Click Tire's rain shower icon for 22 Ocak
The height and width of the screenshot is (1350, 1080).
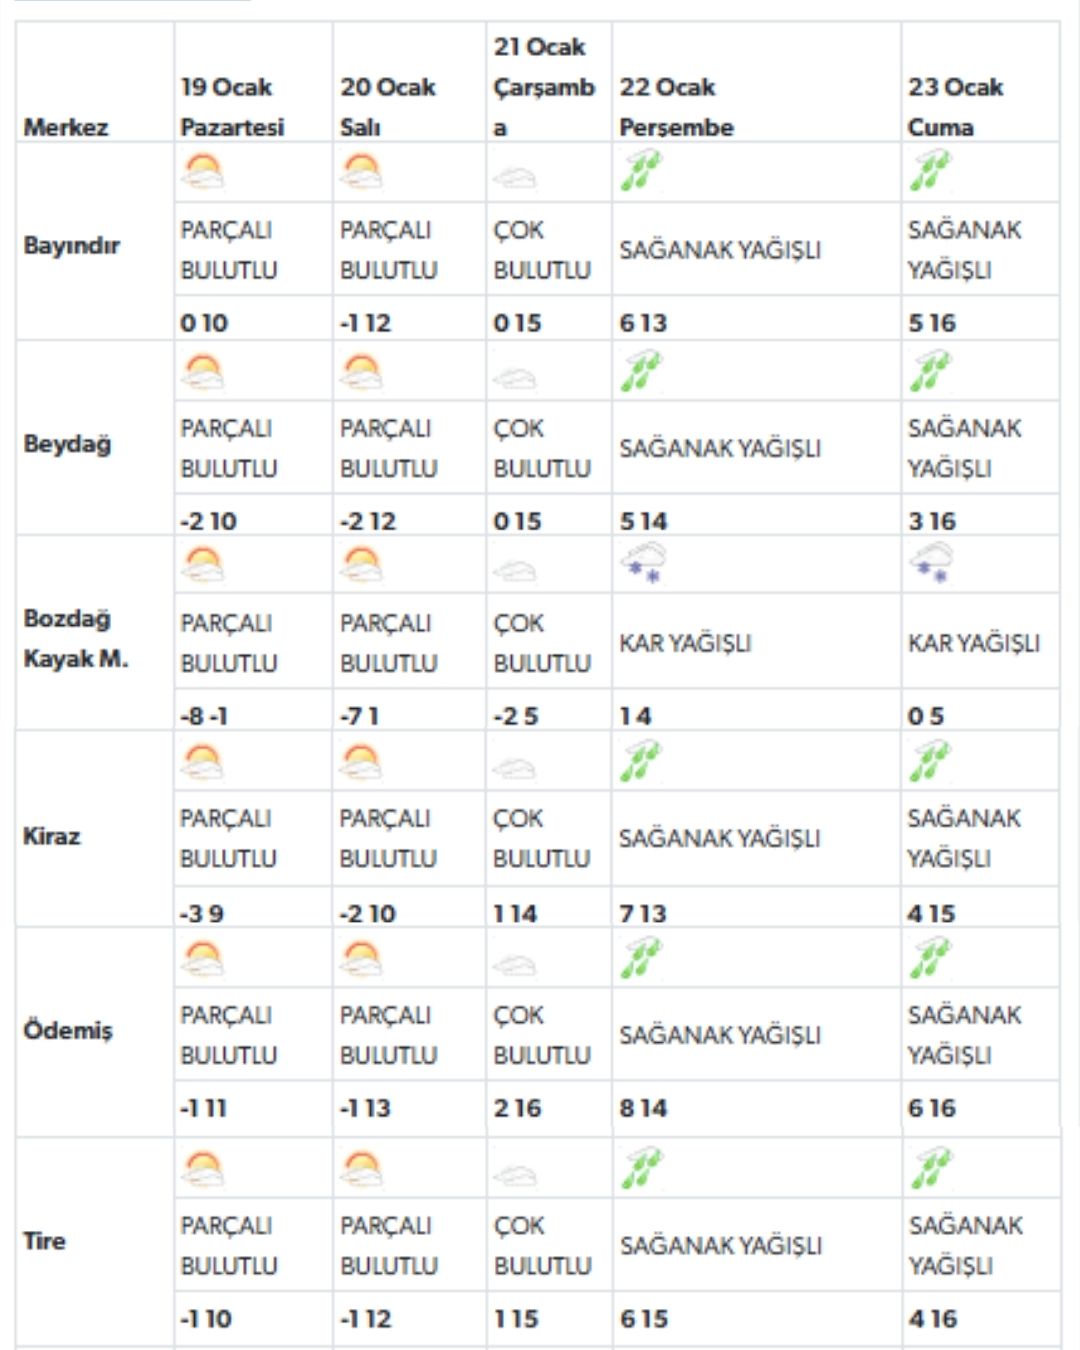tap(640, 1168)
